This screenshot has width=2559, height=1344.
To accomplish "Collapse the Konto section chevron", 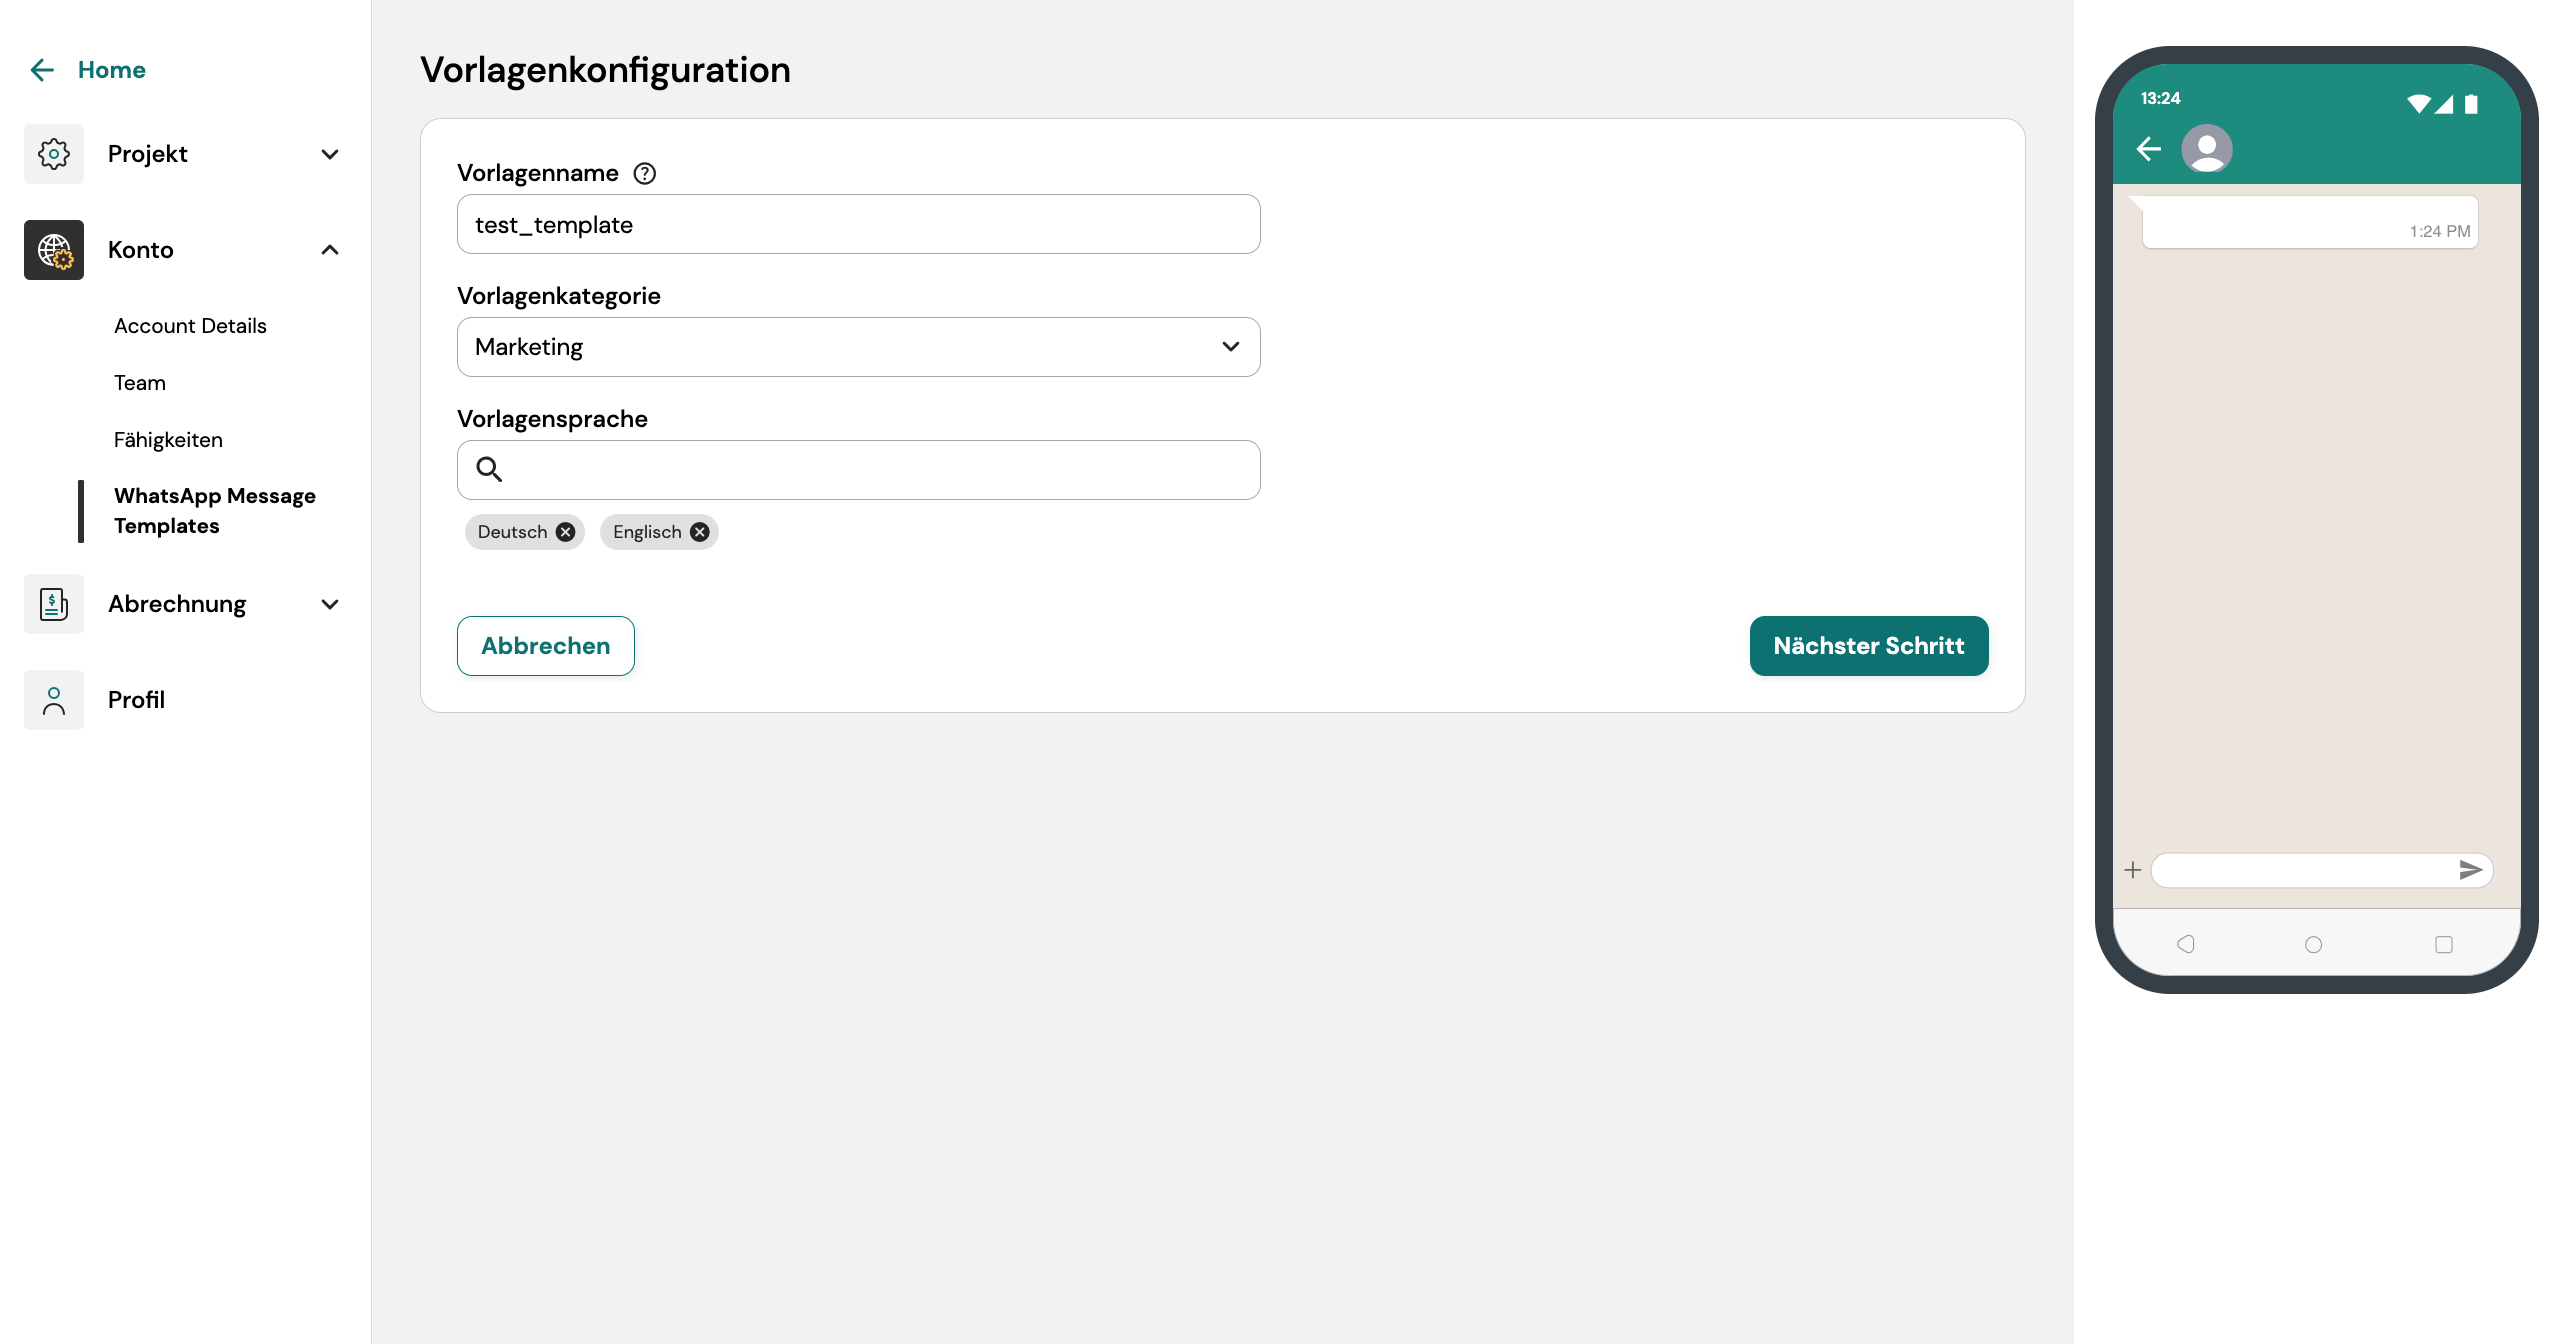I will (x=330, y=249).
